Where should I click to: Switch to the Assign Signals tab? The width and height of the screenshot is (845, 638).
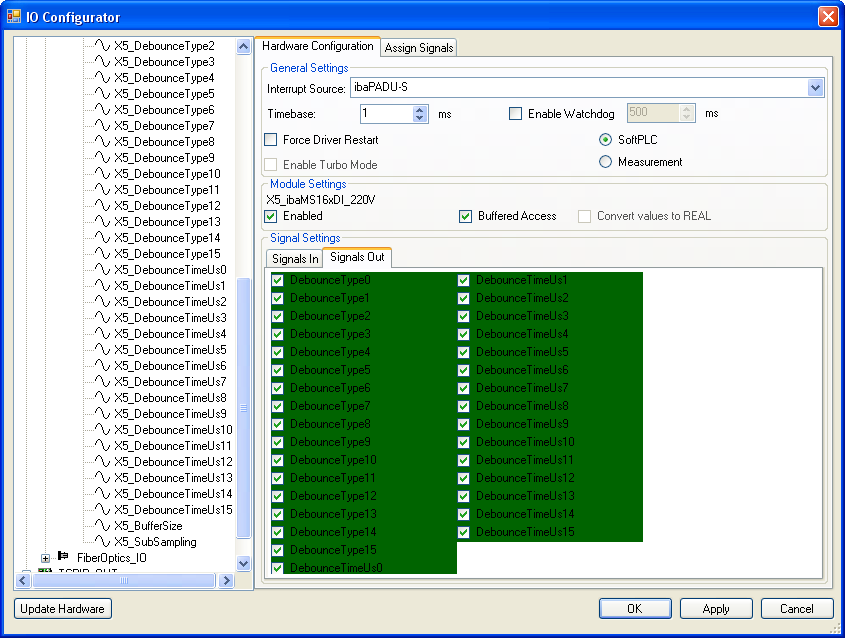[x=419, y=48]
